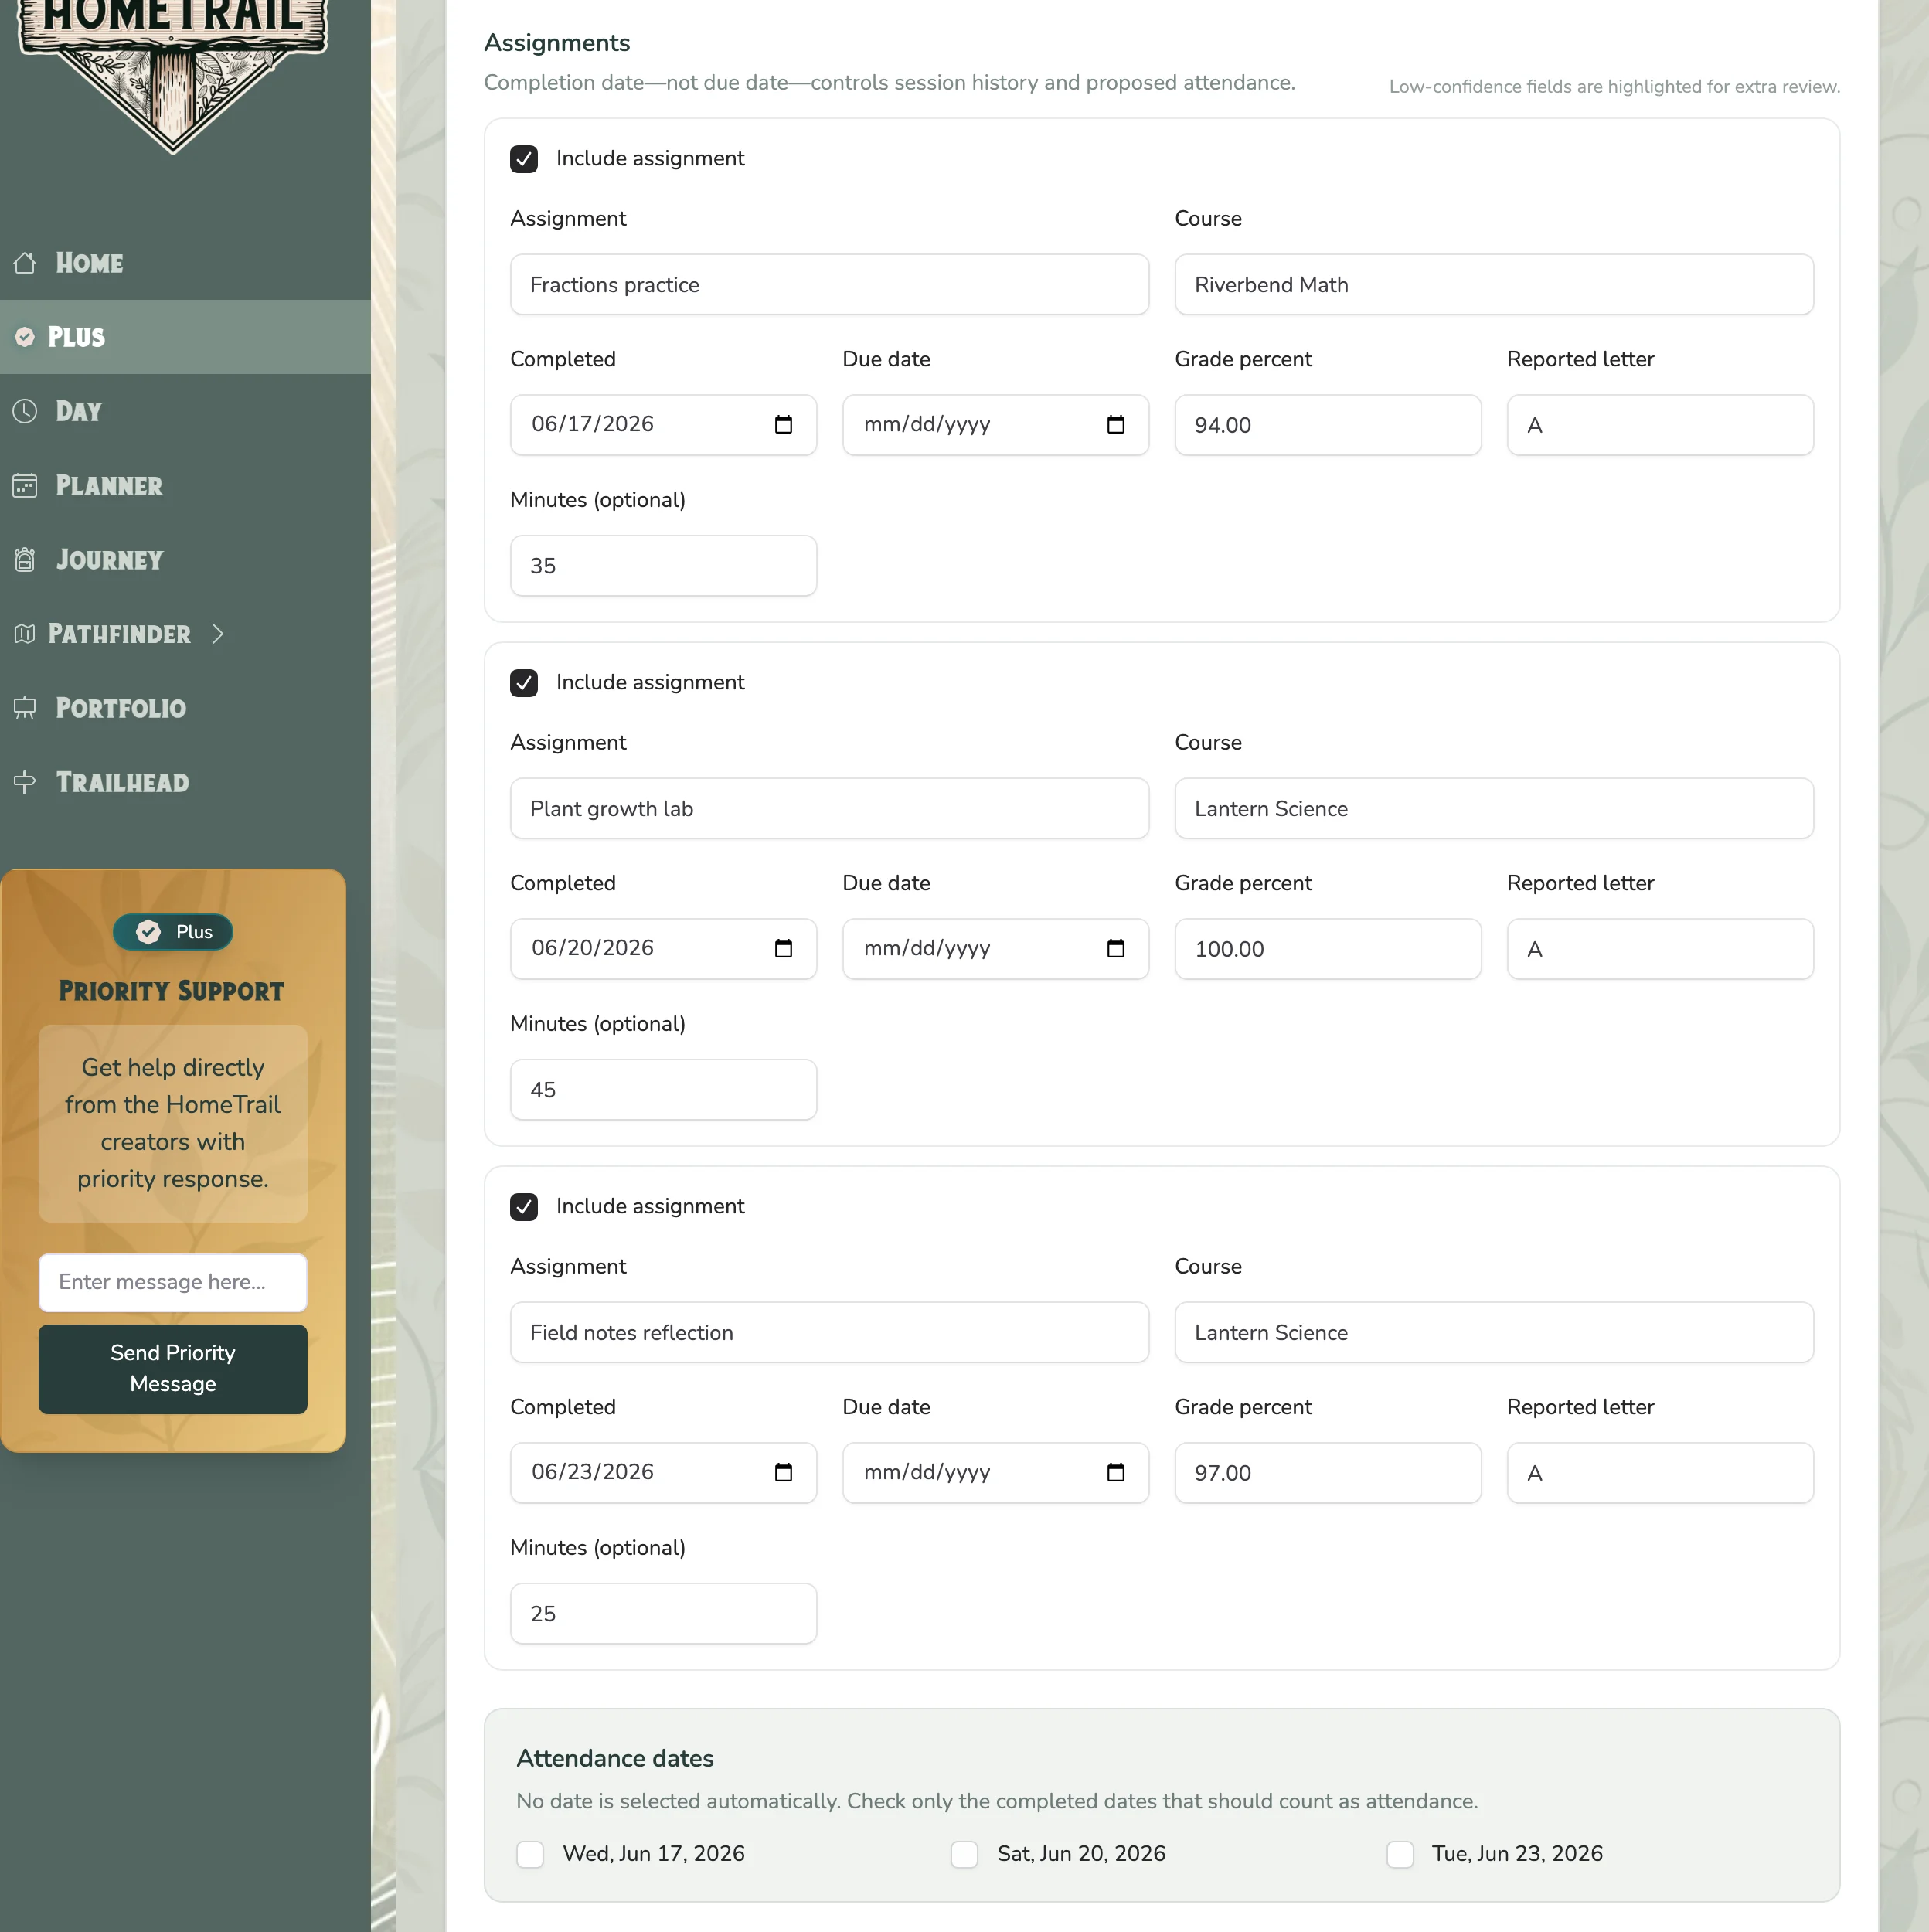
Task: Click the 06/20/2026 completed date field
Action: point(663,949)
